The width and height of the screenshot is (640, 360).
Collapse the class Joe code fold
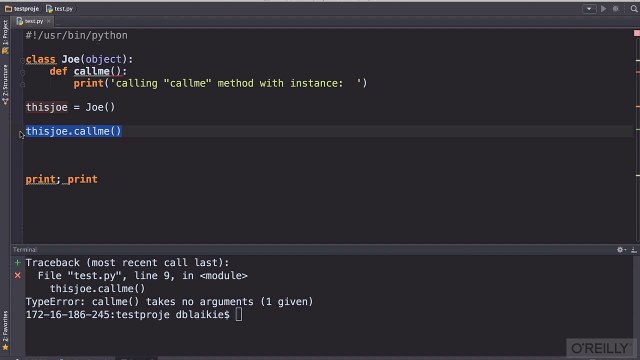(22, 60)
